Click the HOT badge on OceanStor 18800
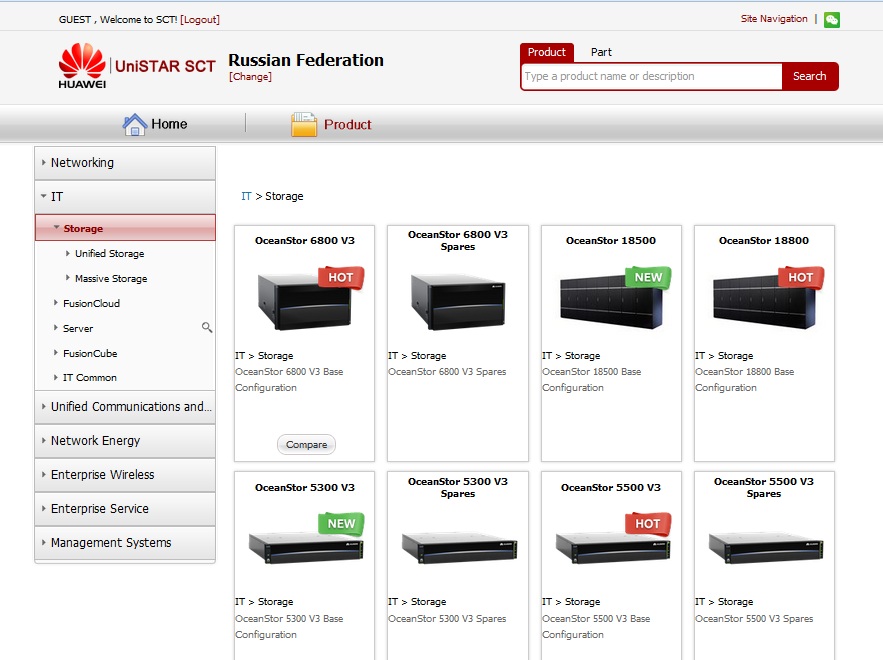Screen dimensions: 883x660 [801, 278]
